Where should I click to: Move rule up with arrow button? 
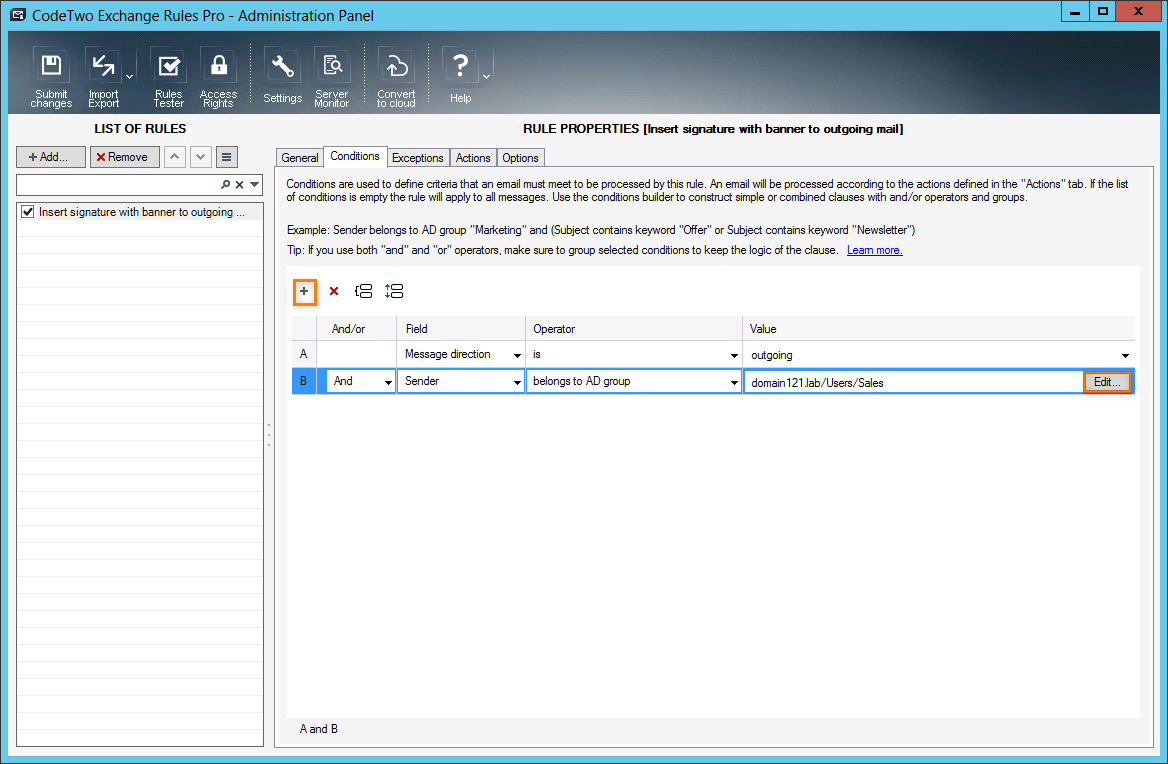coord(174,157)
